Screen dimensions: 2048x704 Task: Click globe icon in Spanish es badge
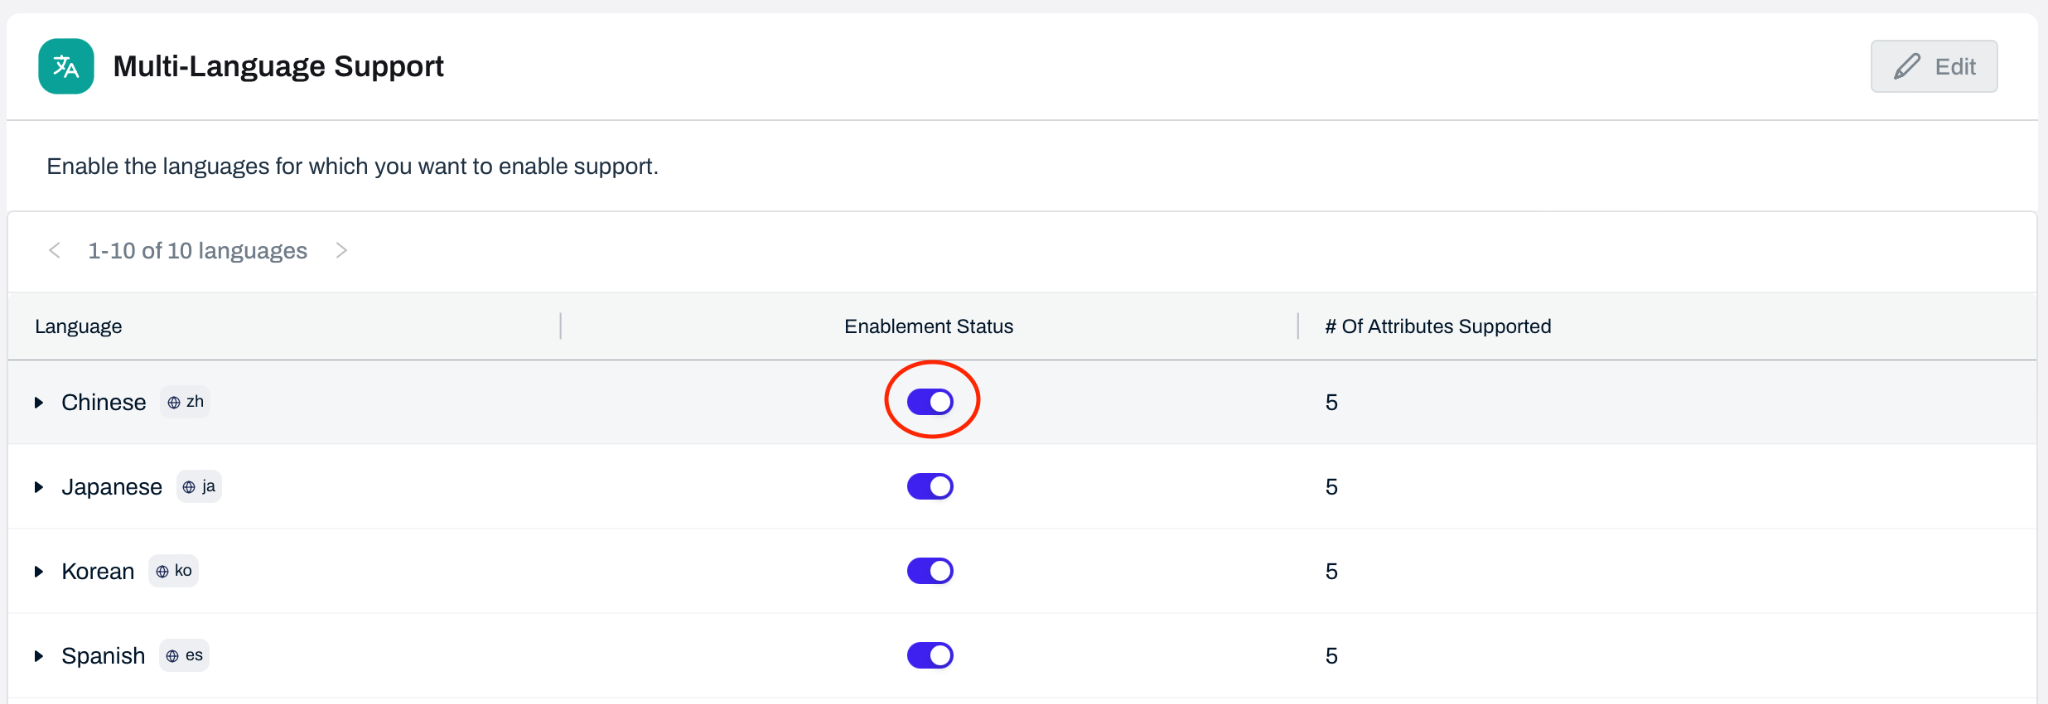tap(172, 657)
